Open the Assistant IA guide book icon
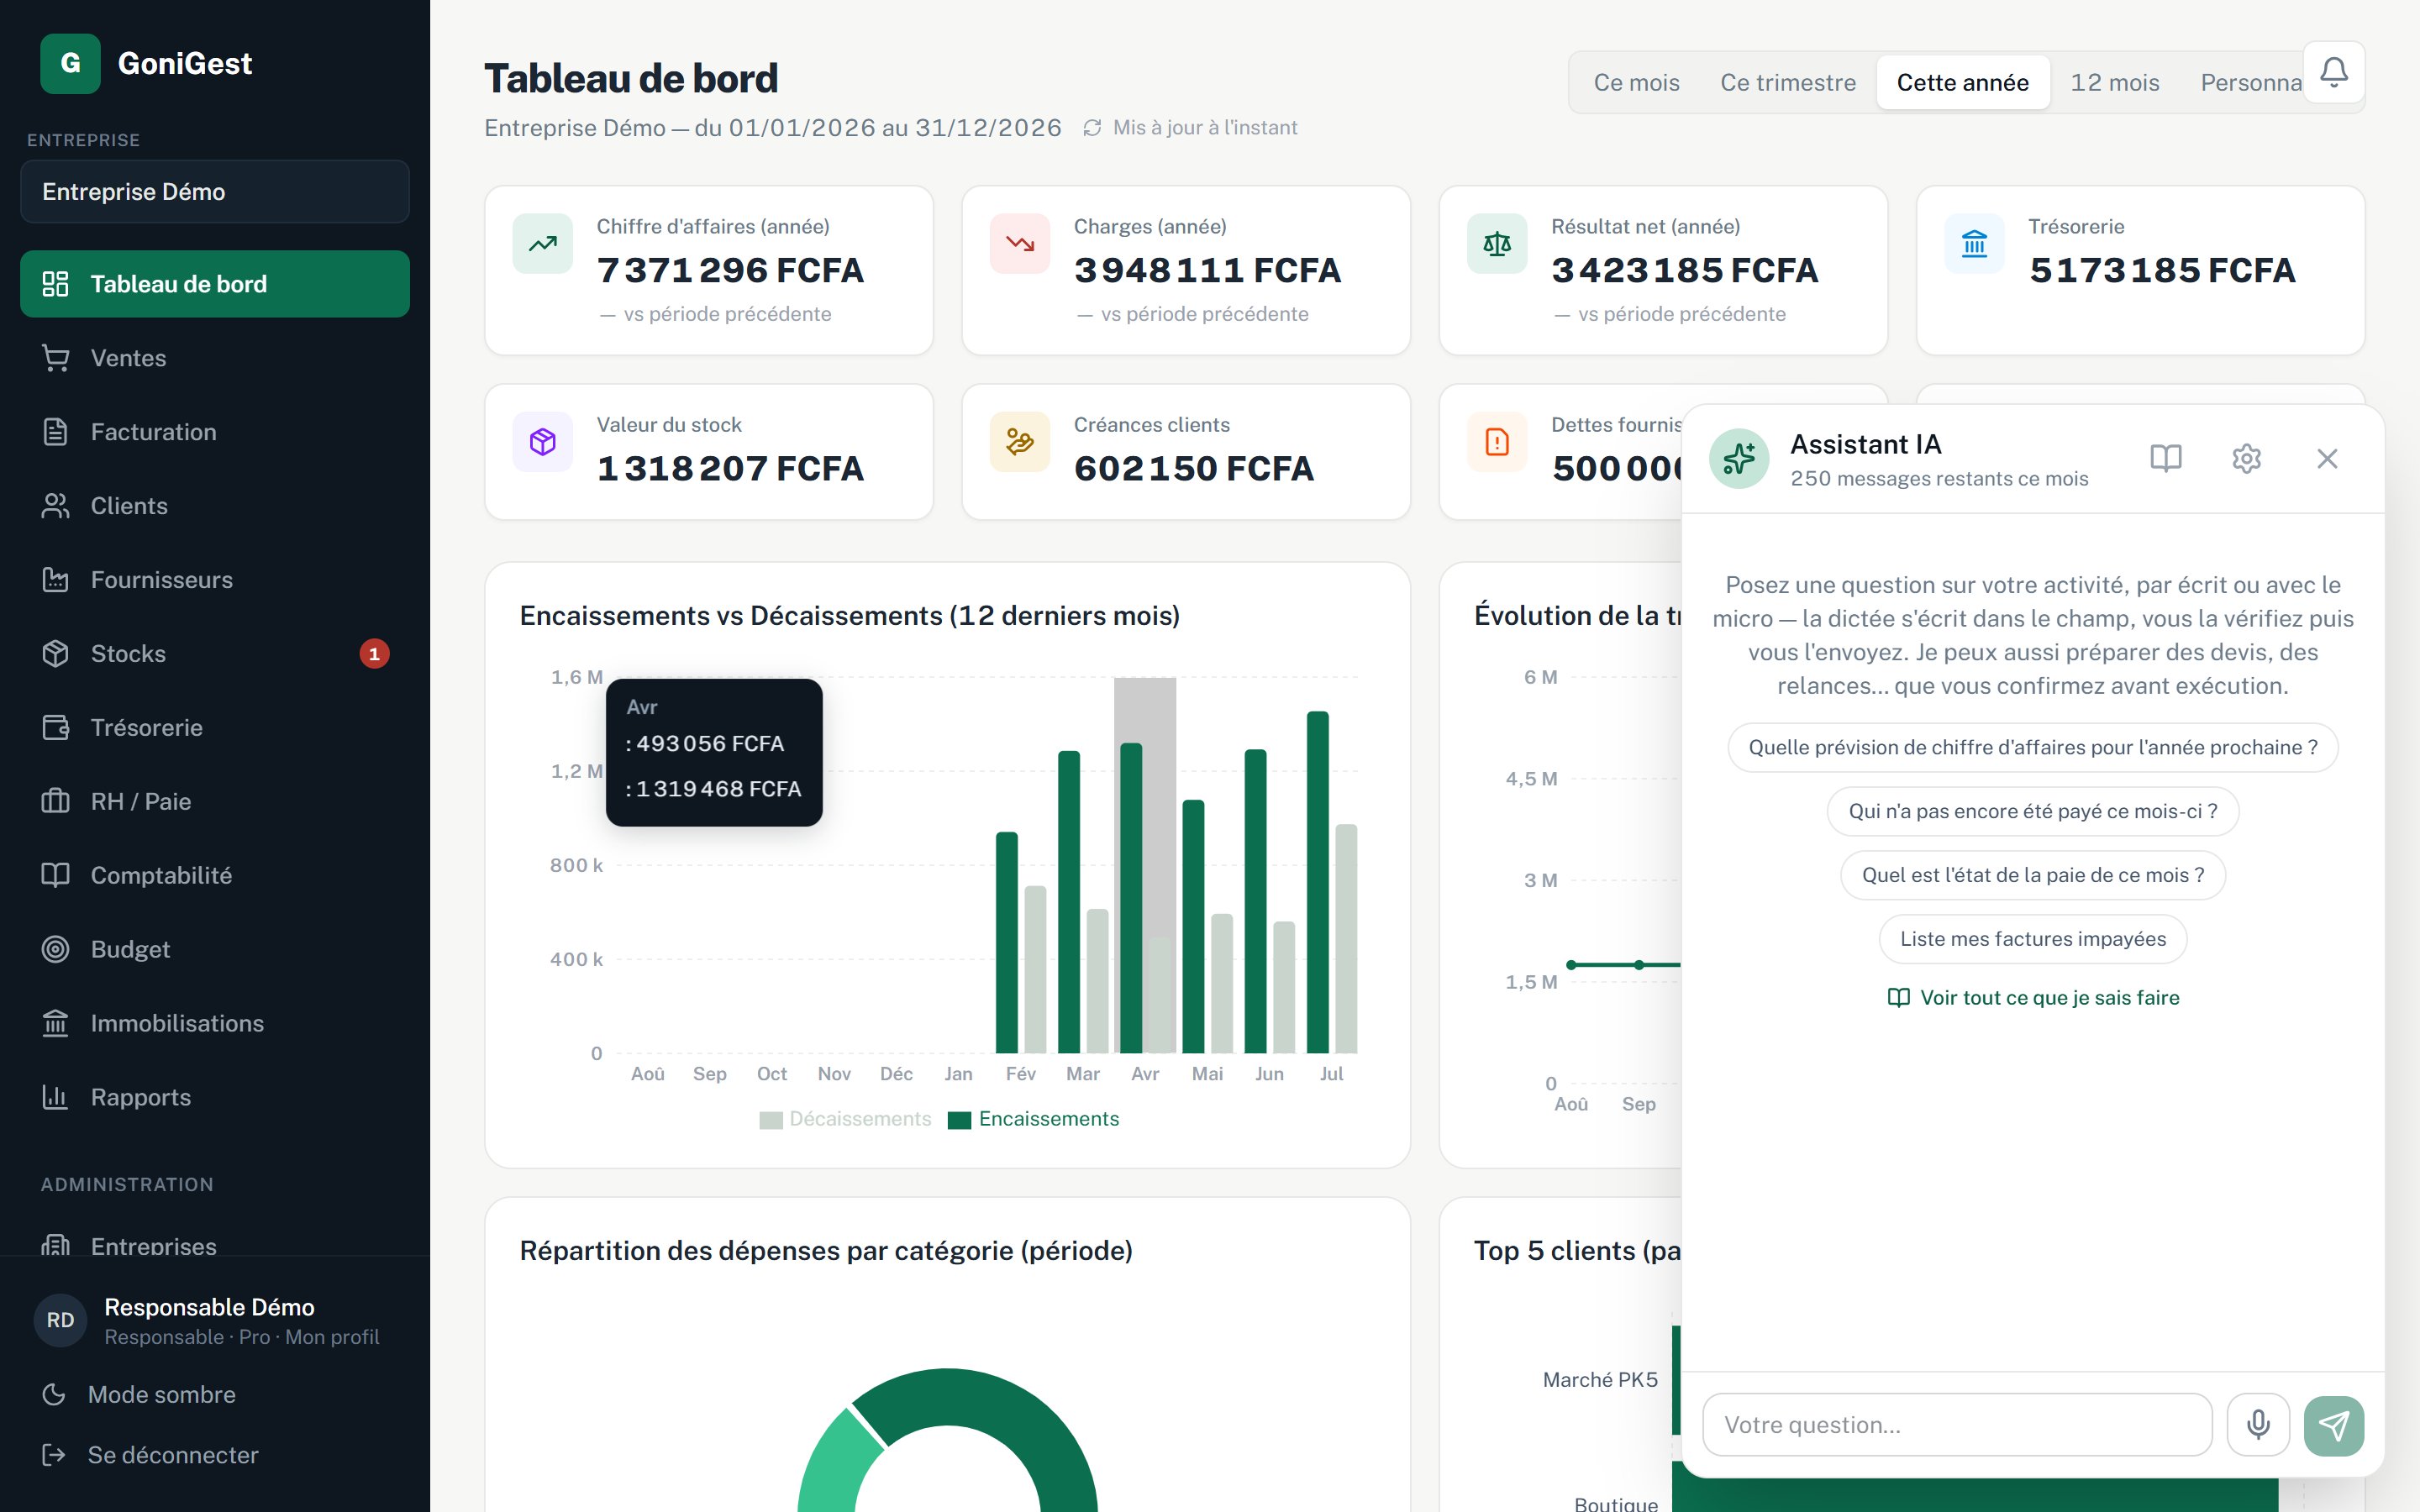Image resolution: width=2420 pixels, height=1512 pixels. (2166, 458)
